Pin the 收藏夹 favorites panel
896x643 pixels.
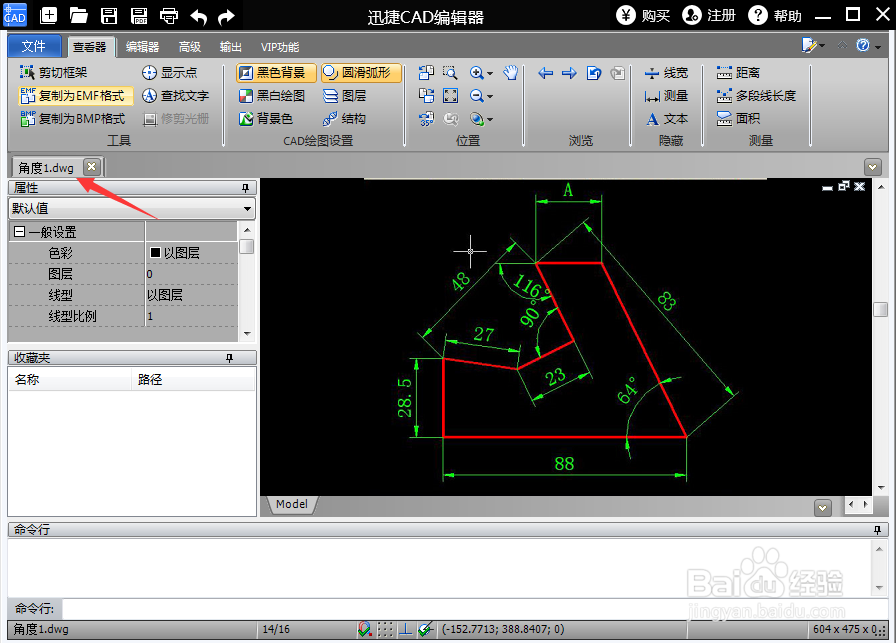click(229, 358)
